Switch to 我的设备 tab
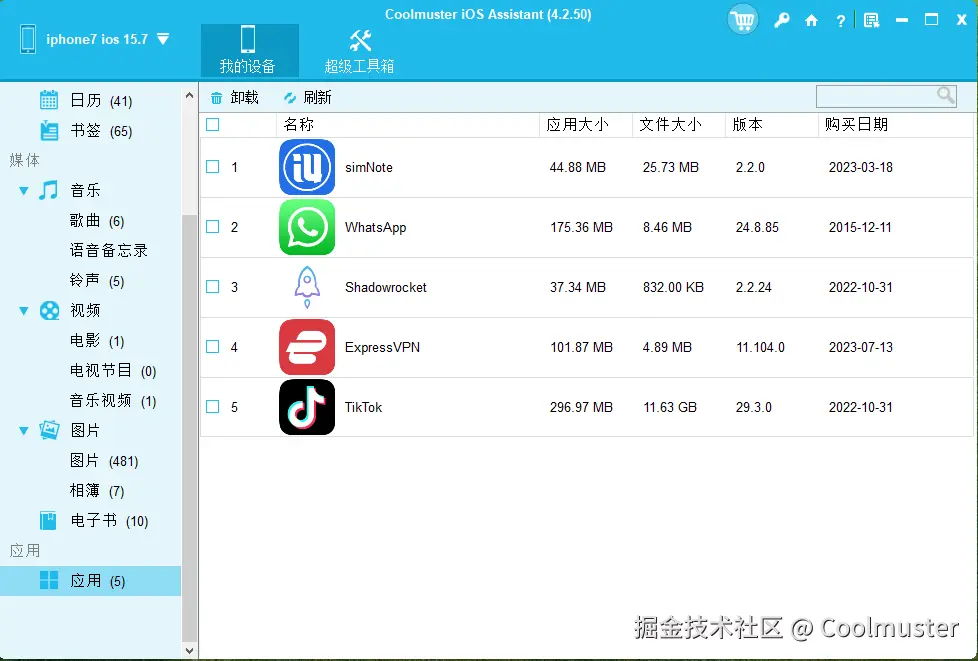Screen dimensions: 978x661 click(x=249, y=51)
